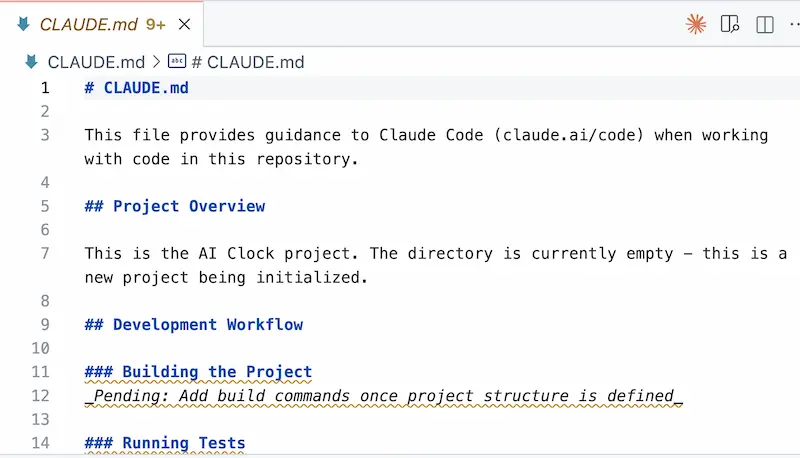Click the '## Project Overview' heading

[175, 206]
